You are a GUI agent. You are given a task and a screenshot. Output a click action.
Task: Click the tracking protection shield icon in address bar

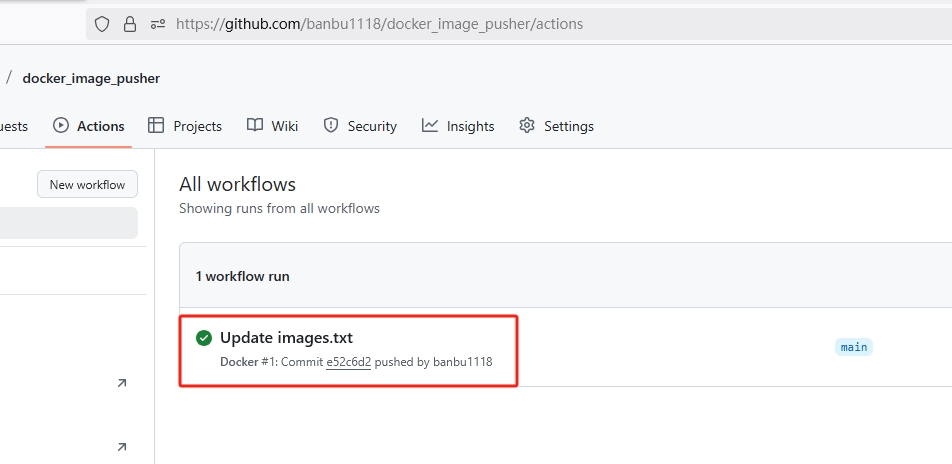tap(102, 23)
